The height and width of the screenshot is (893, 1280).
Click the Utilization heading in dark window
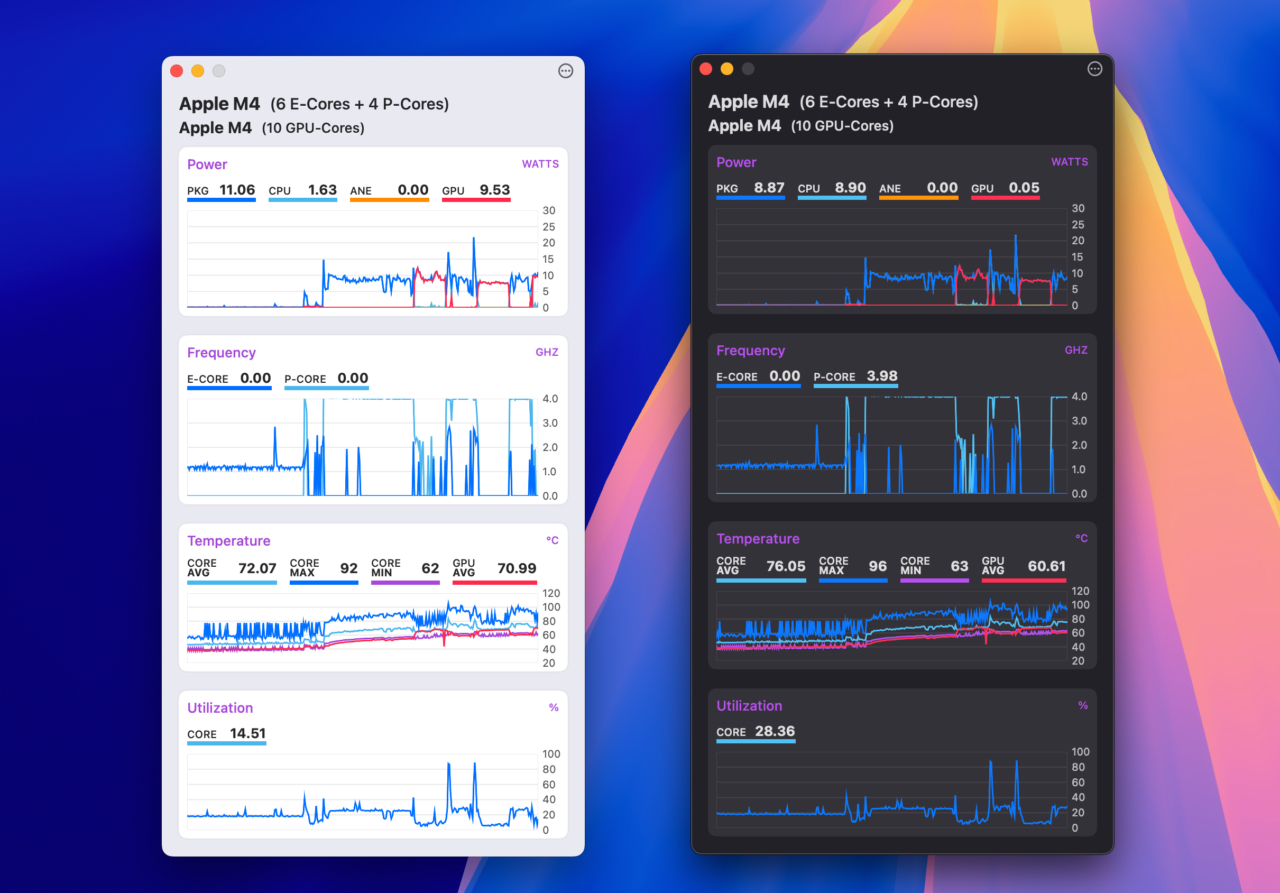point(749,706)
